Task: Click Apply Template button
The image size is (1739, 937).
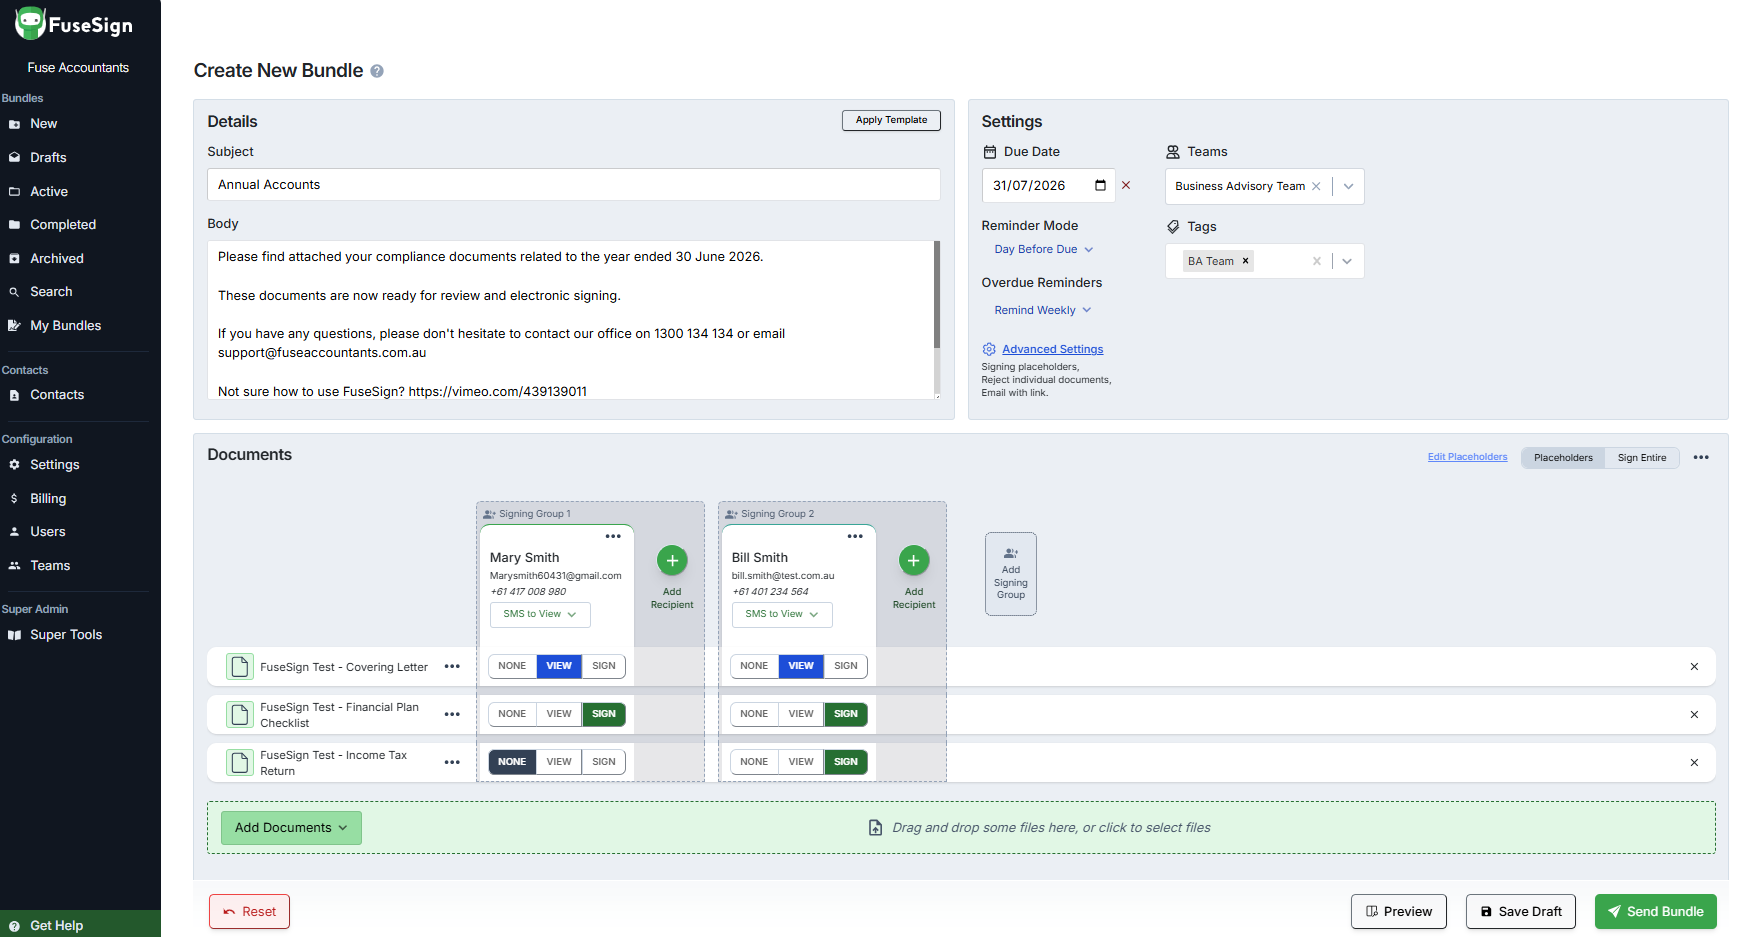Action: [x=891, y=120]
